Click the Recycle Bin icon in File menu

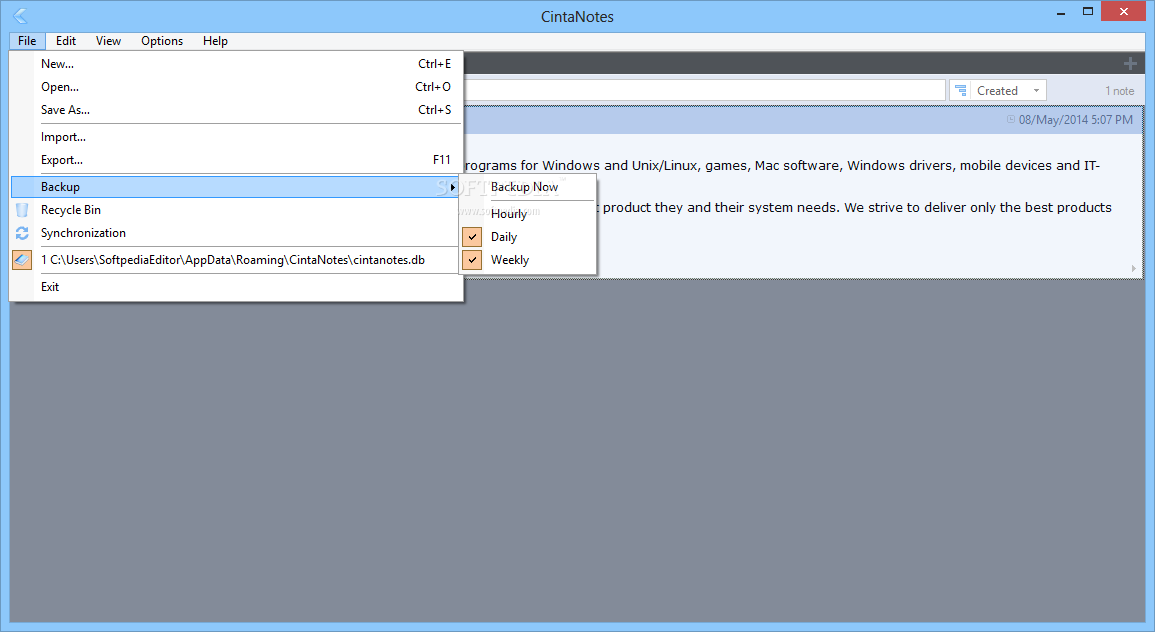22,210
